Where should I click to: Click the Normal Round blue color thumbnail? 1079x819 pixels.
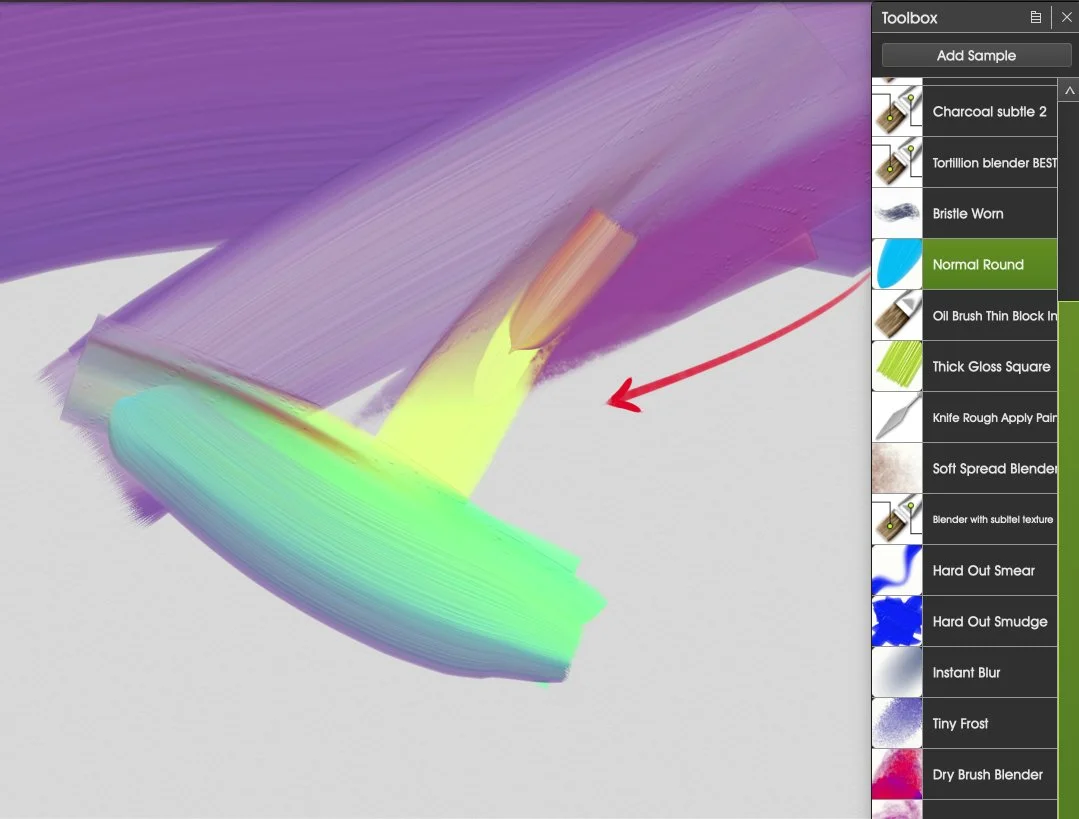[896, 264]
